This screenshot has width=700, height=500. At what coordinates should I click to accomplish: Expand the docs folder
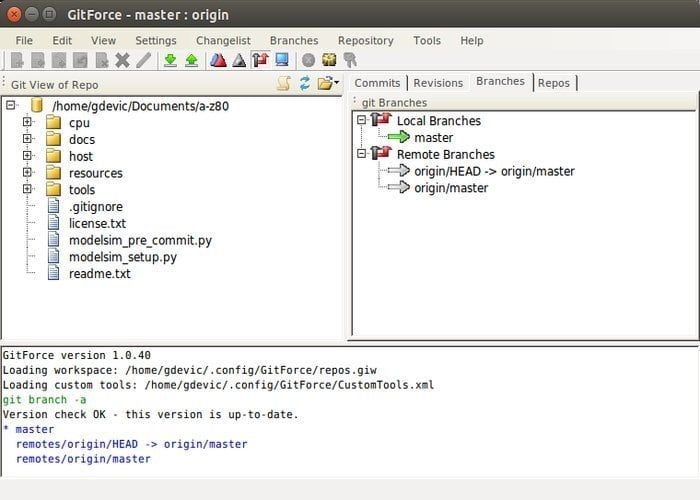tap(27, 139)
